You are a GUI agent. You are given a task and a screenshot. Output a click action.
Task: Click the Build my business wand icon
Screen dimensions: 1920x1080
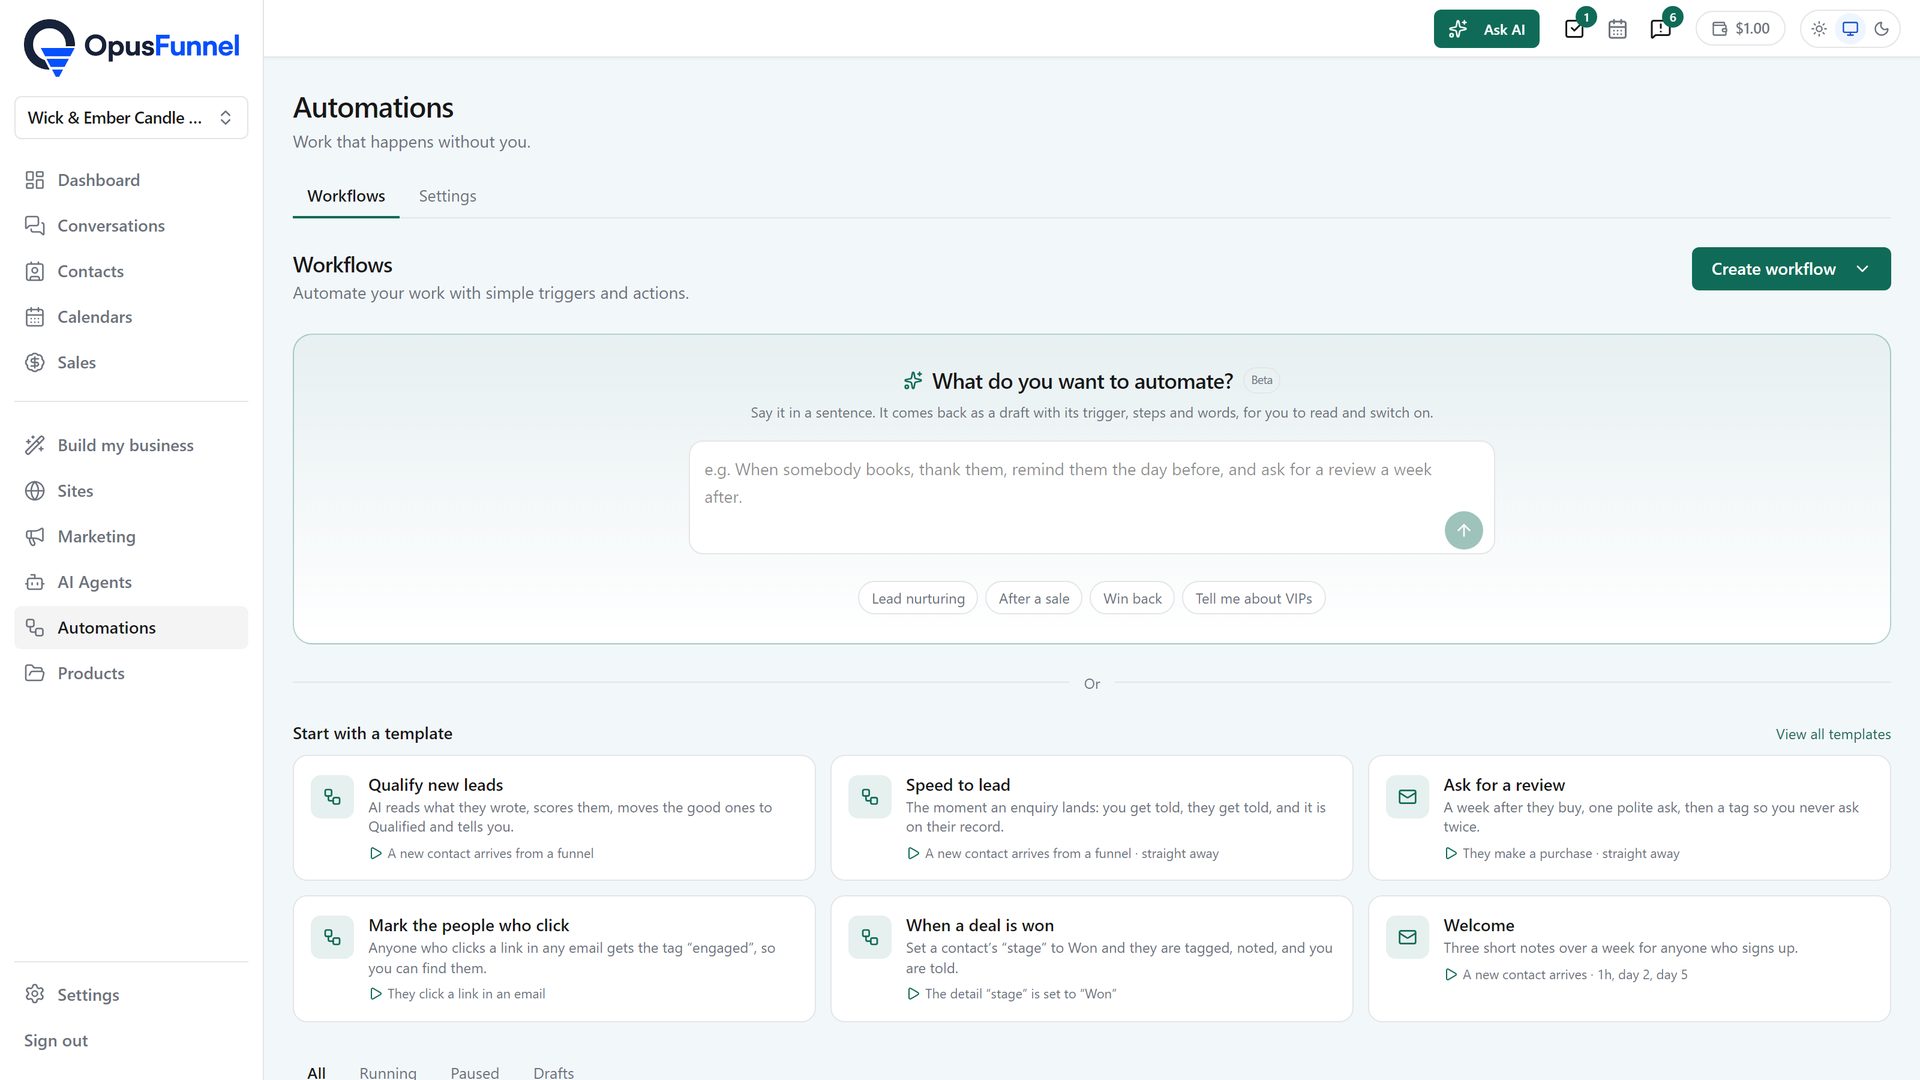click(x=35, y=445)
